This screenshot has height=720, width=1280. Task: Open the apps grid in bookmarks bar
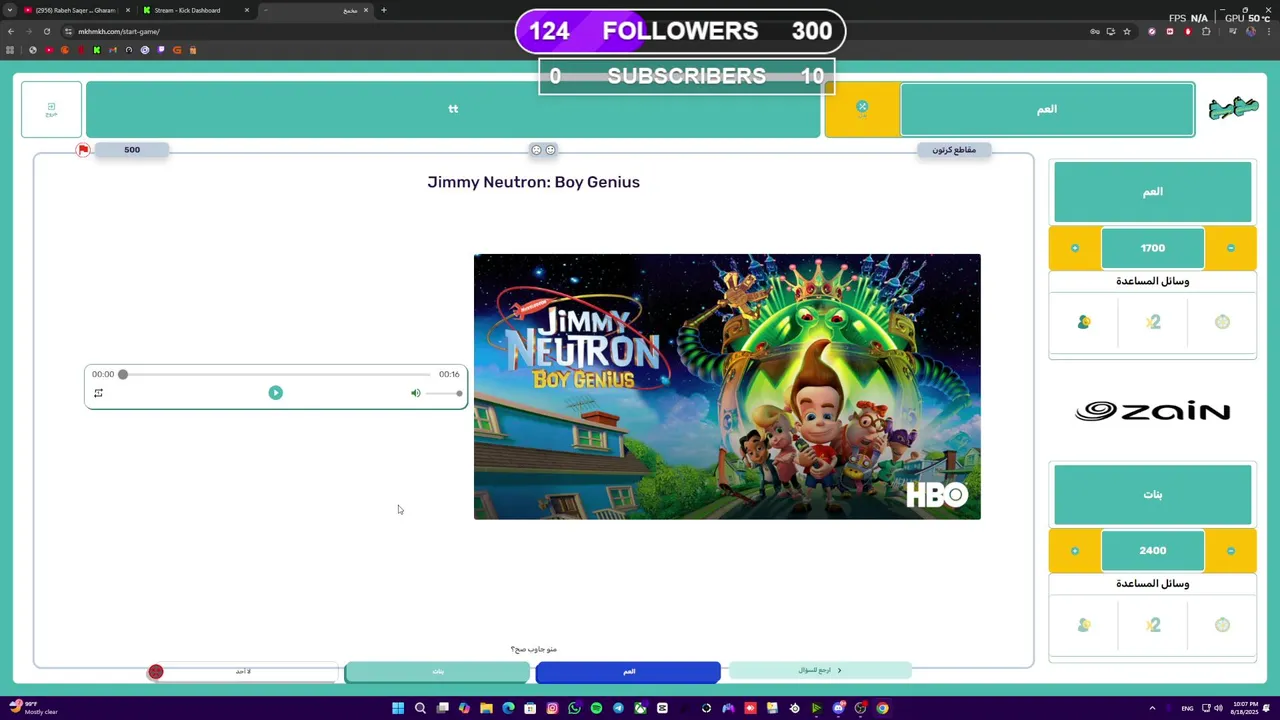10,50
